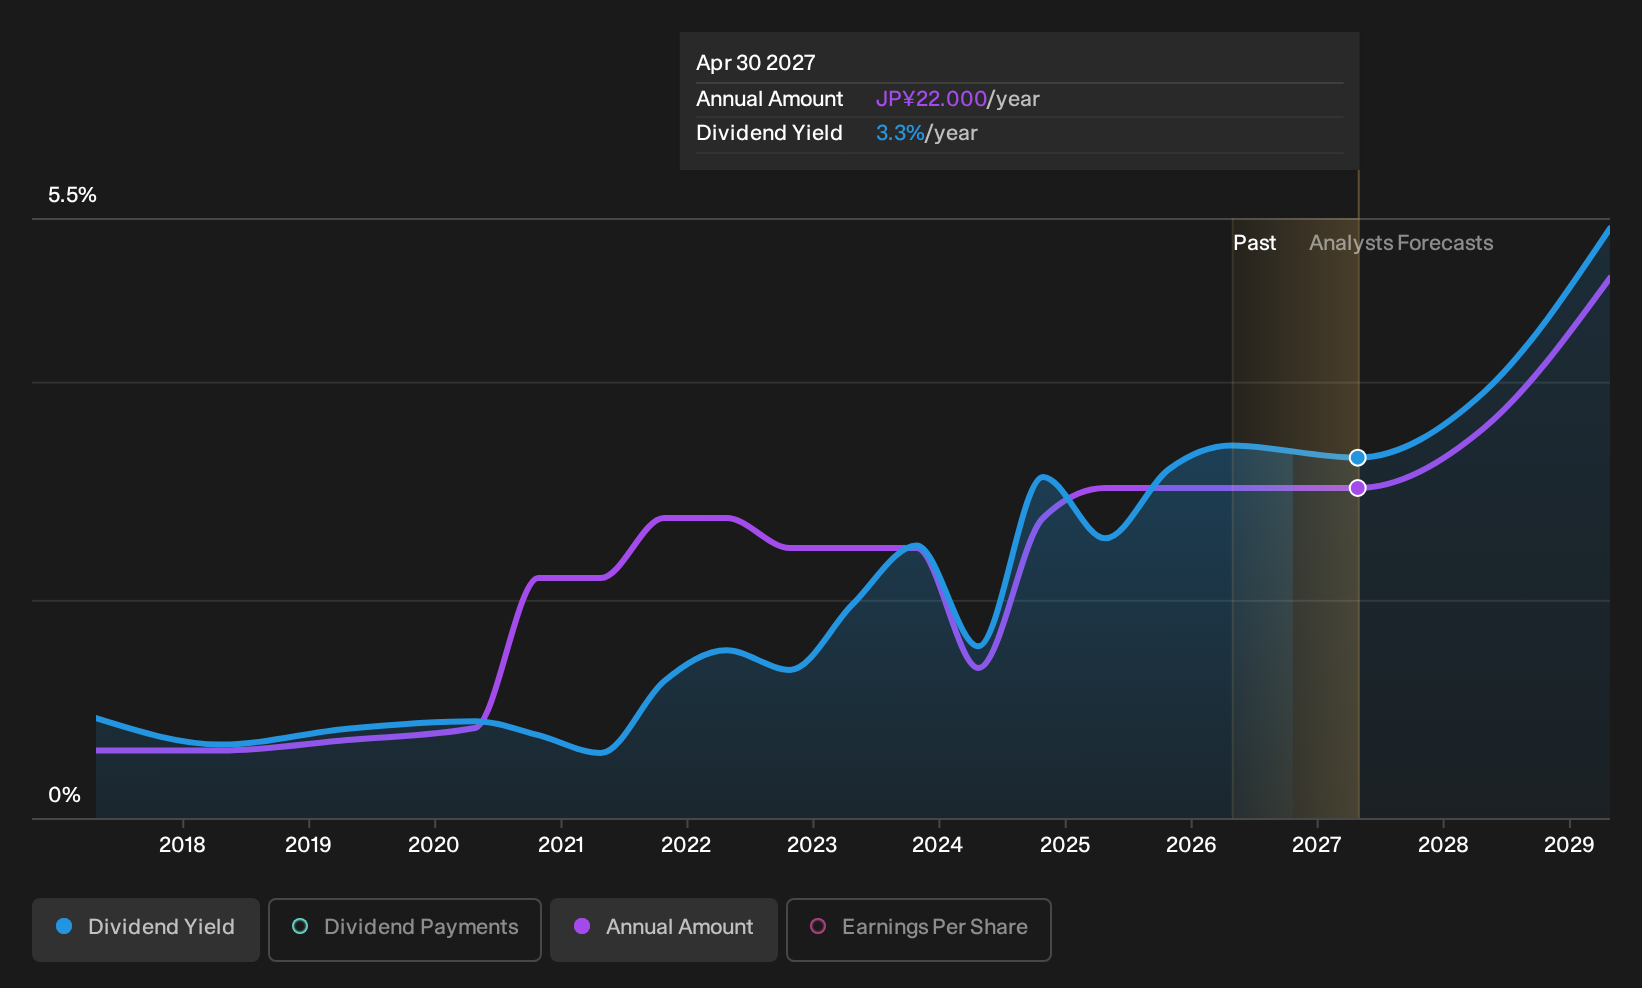This screenshot has height=988, width=1642.
Task: Click the 2019 x-axis label
Action: coord(308,845)
